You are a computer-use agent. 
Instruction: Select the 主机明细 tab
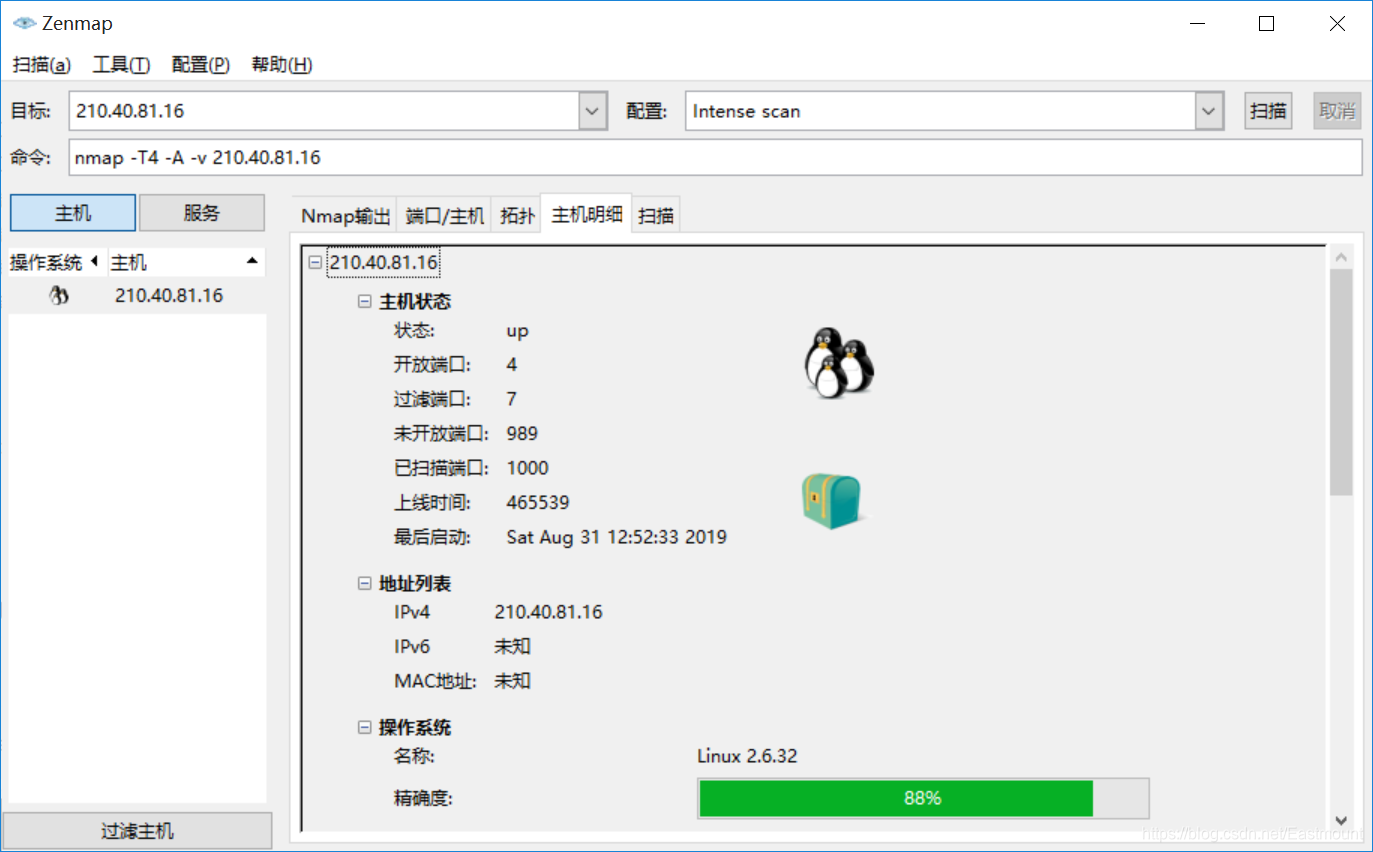tap(587, 214)
